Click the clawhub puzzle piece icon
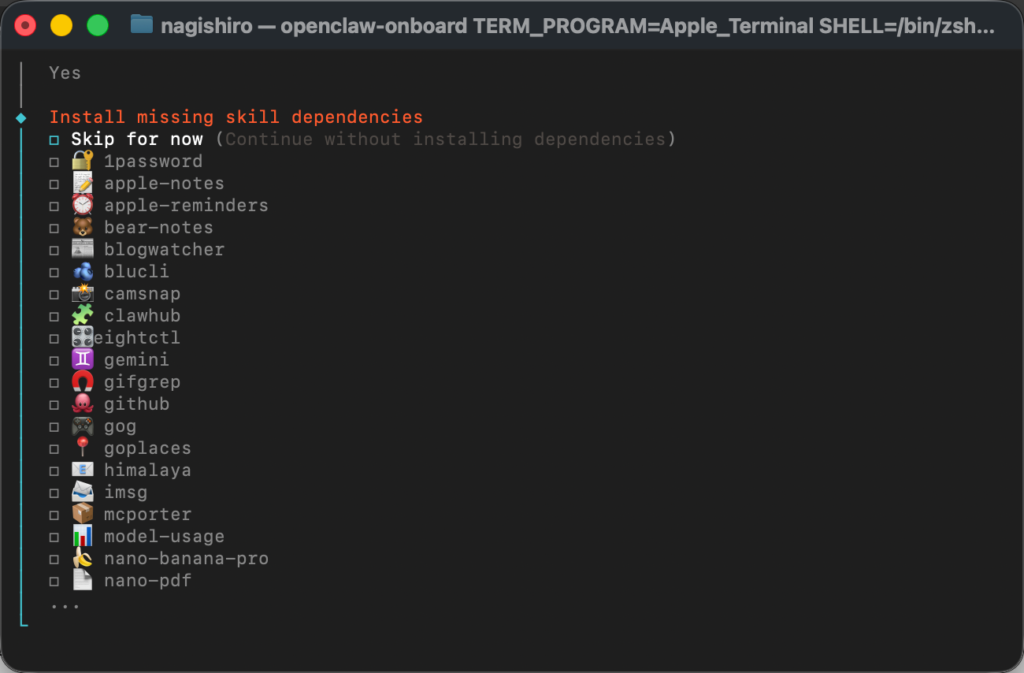 [83, 315]
